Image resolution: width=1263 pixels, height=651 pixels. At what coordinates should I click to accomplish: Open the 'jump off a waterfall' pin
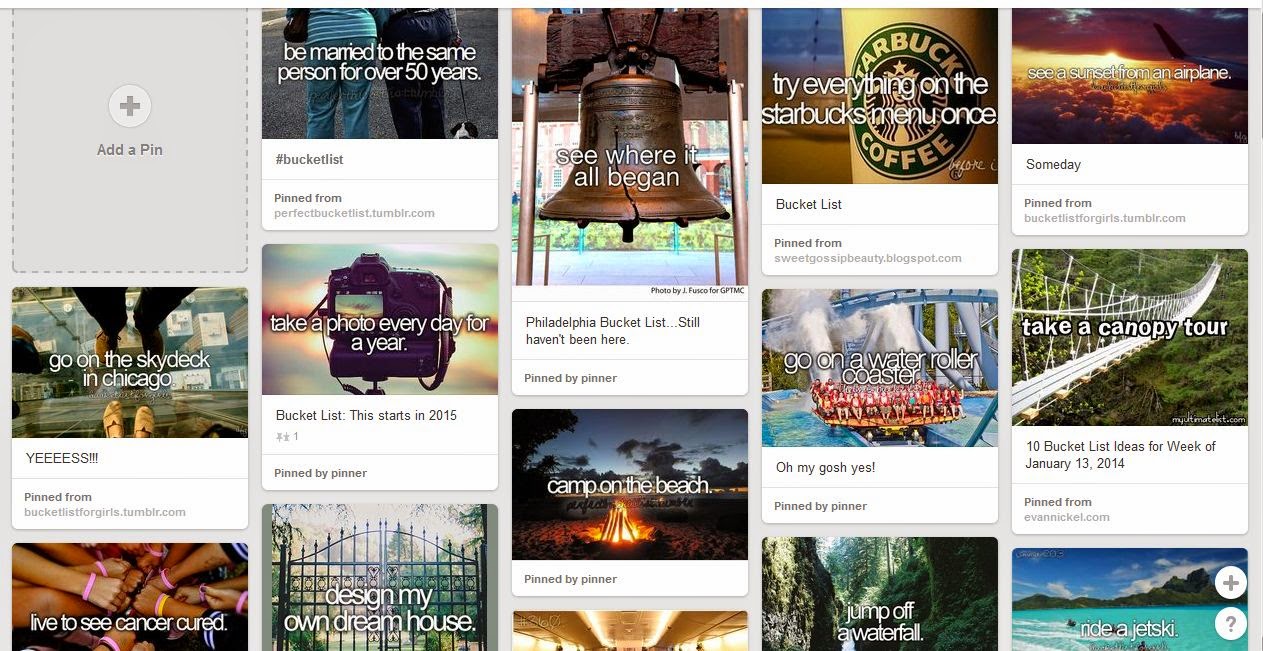880,594
